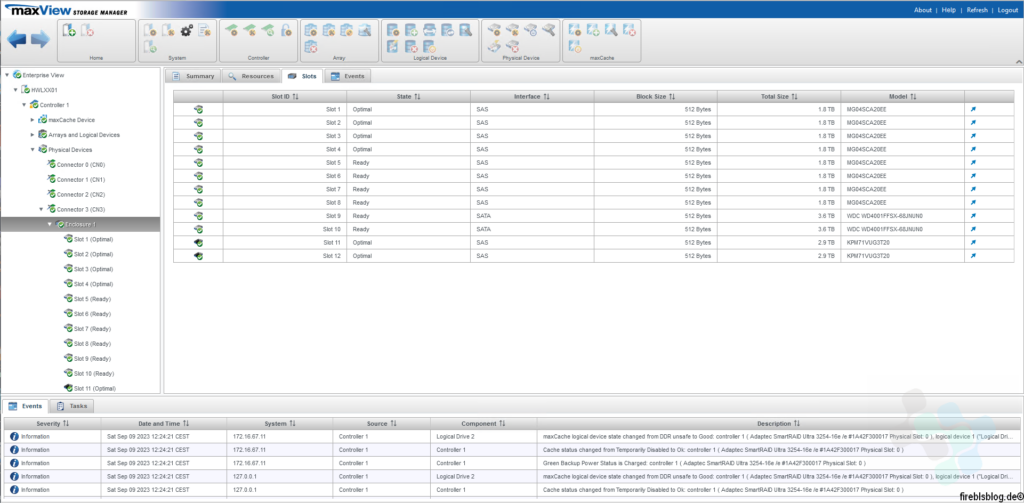Collapse the HWLXX01 tree node
The image size is (1024, 503).
tap(16, 90)
